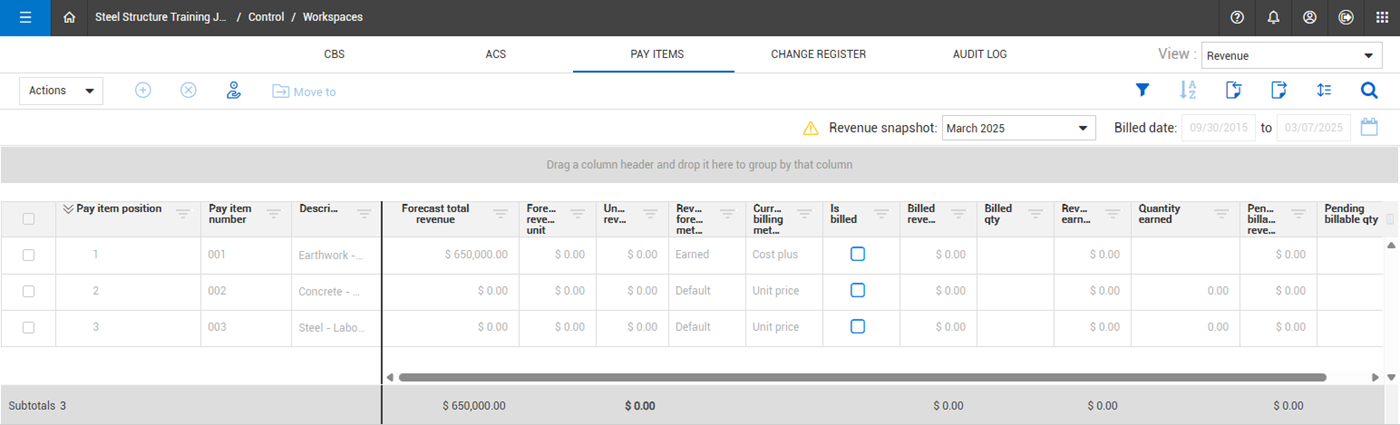Toggle Is billed checkbox for Concrete row
1400x425 pixels.
(857, 290)
